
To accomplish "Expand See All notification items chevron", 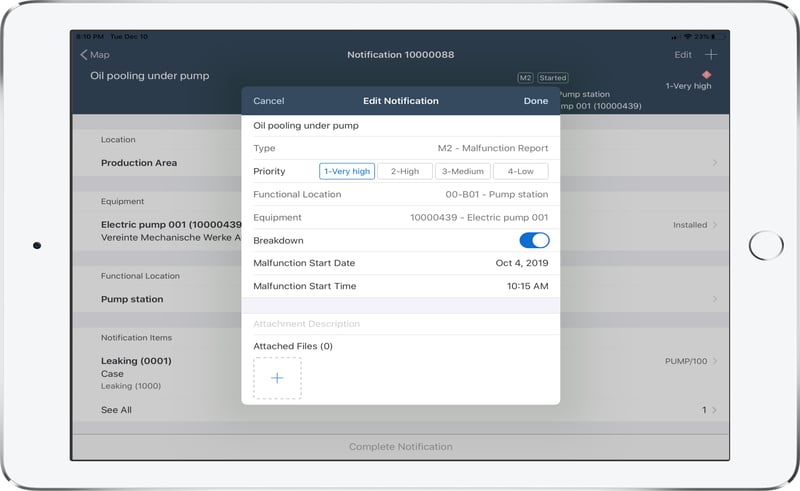I will pyautogui.click(x=715, y=410).
